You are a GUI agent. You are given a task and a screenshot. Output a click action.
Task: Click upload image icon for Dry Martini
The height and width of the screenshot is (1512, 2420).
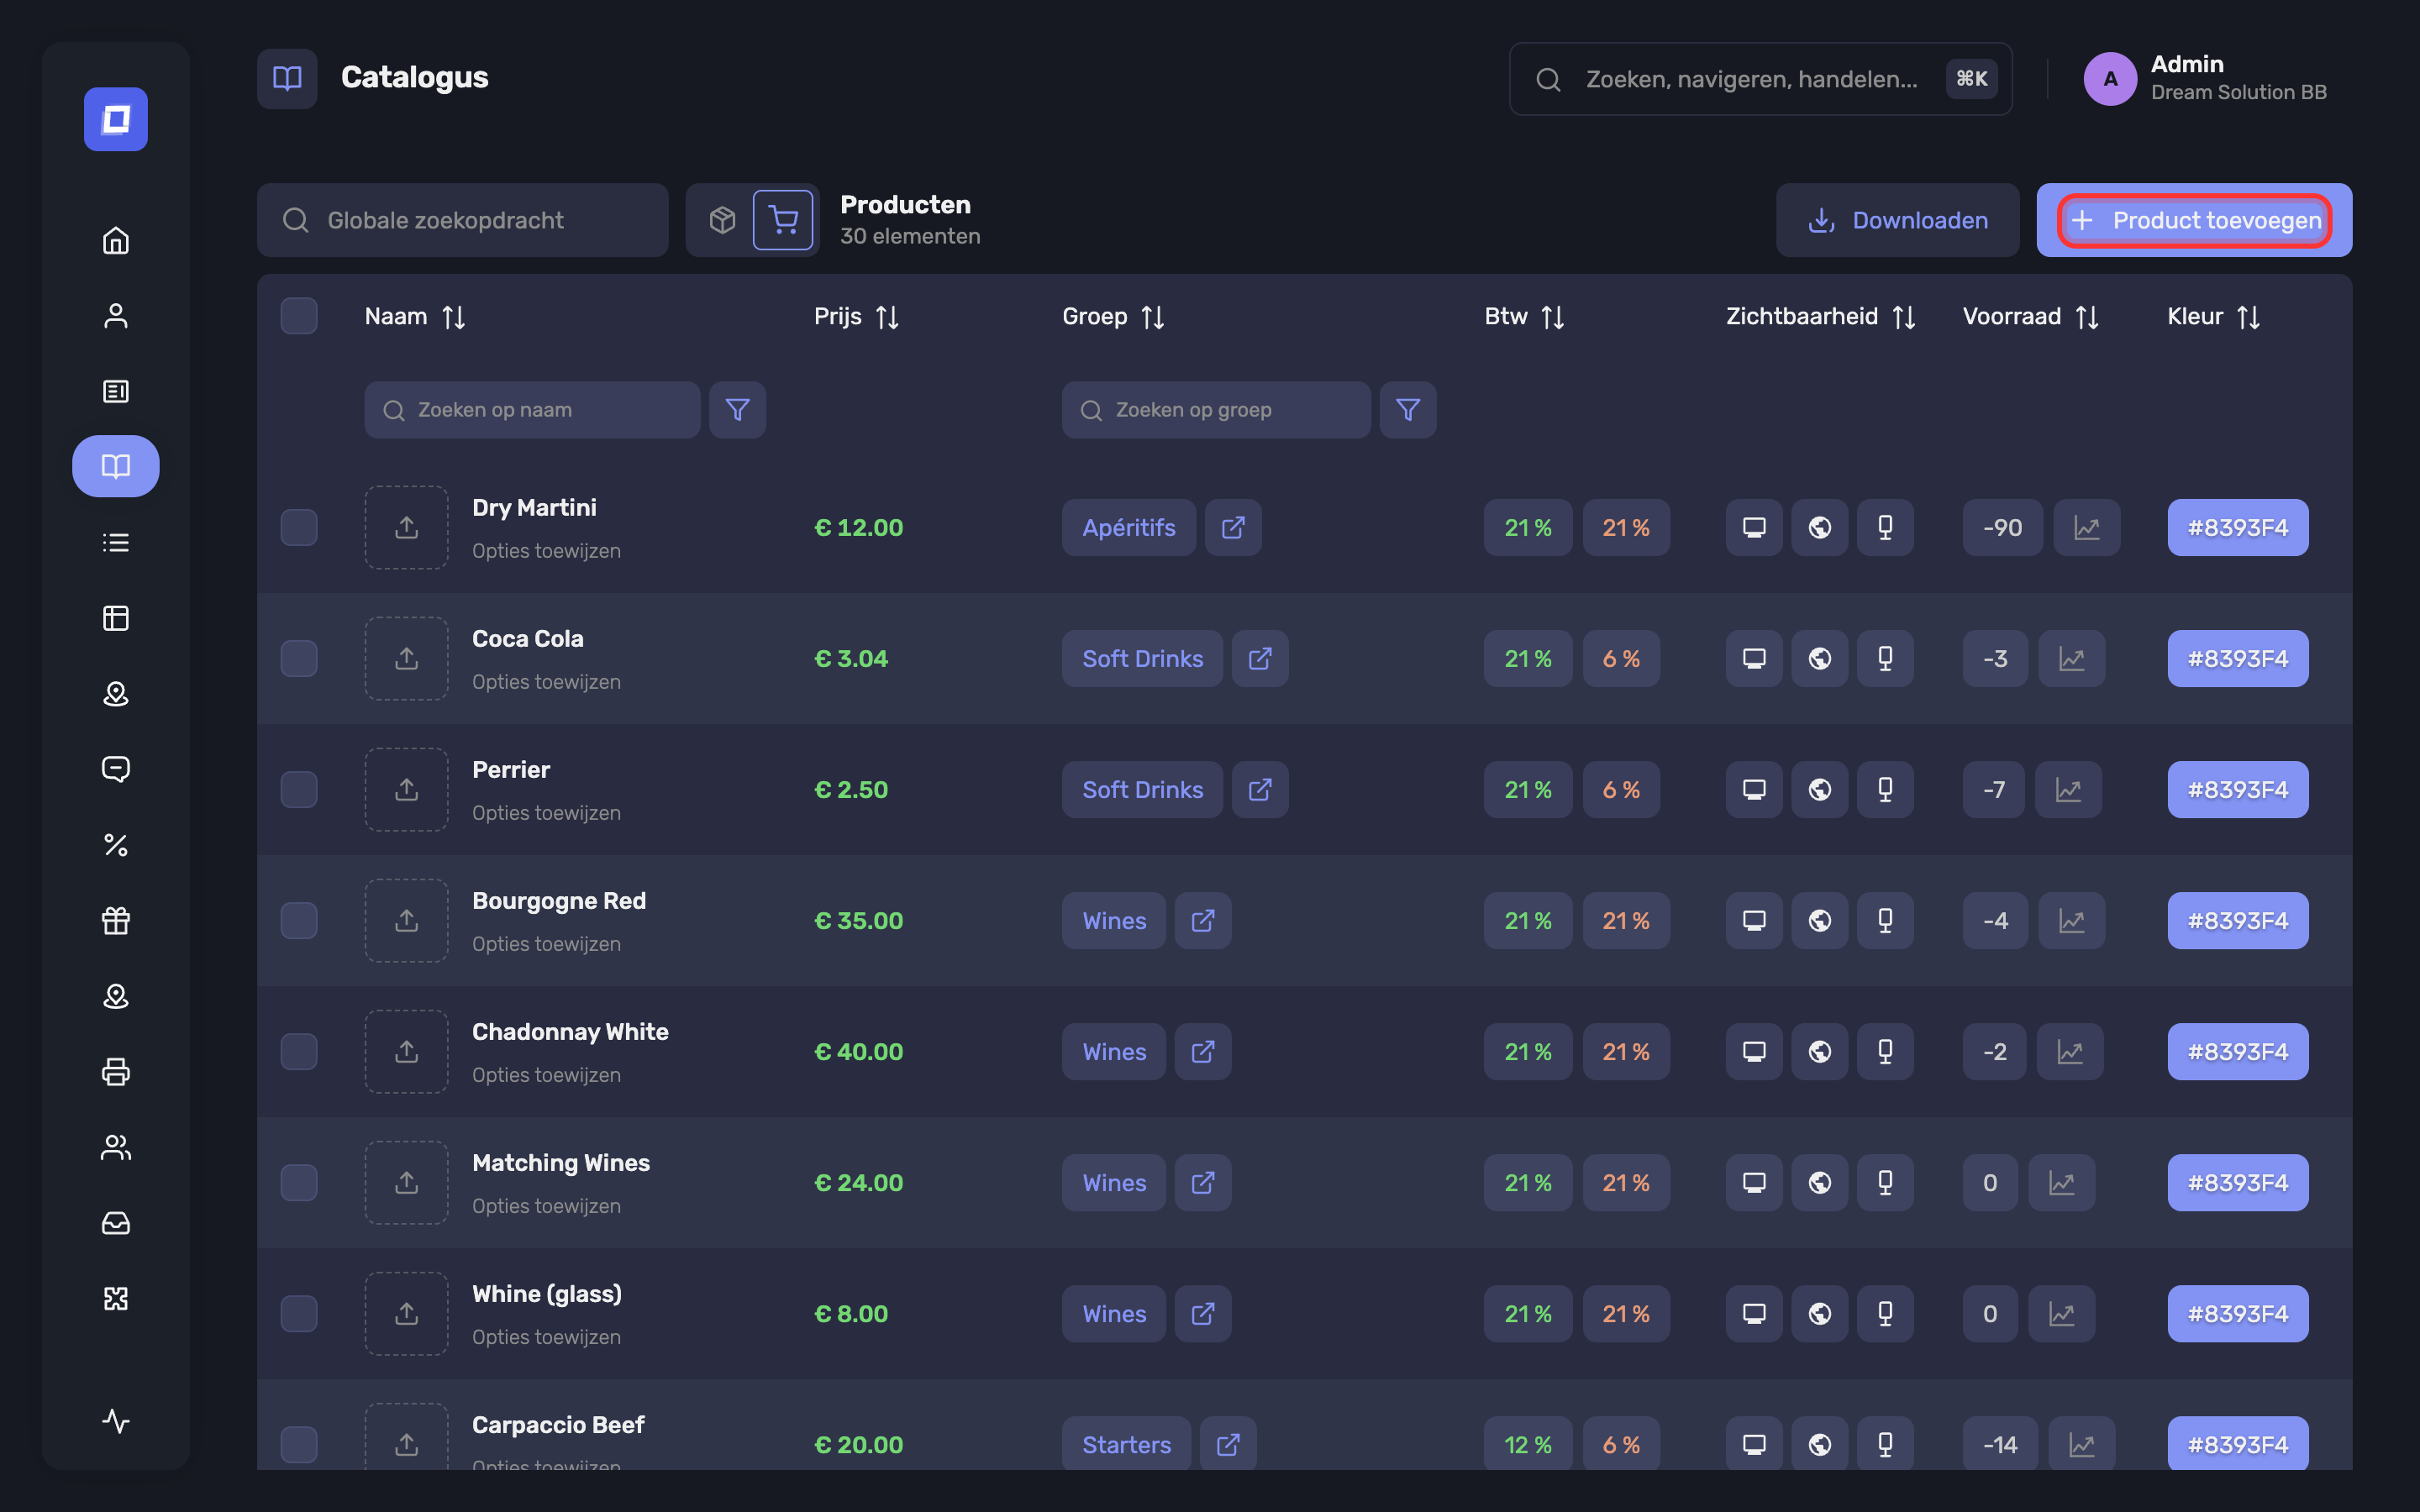point(406,528)
